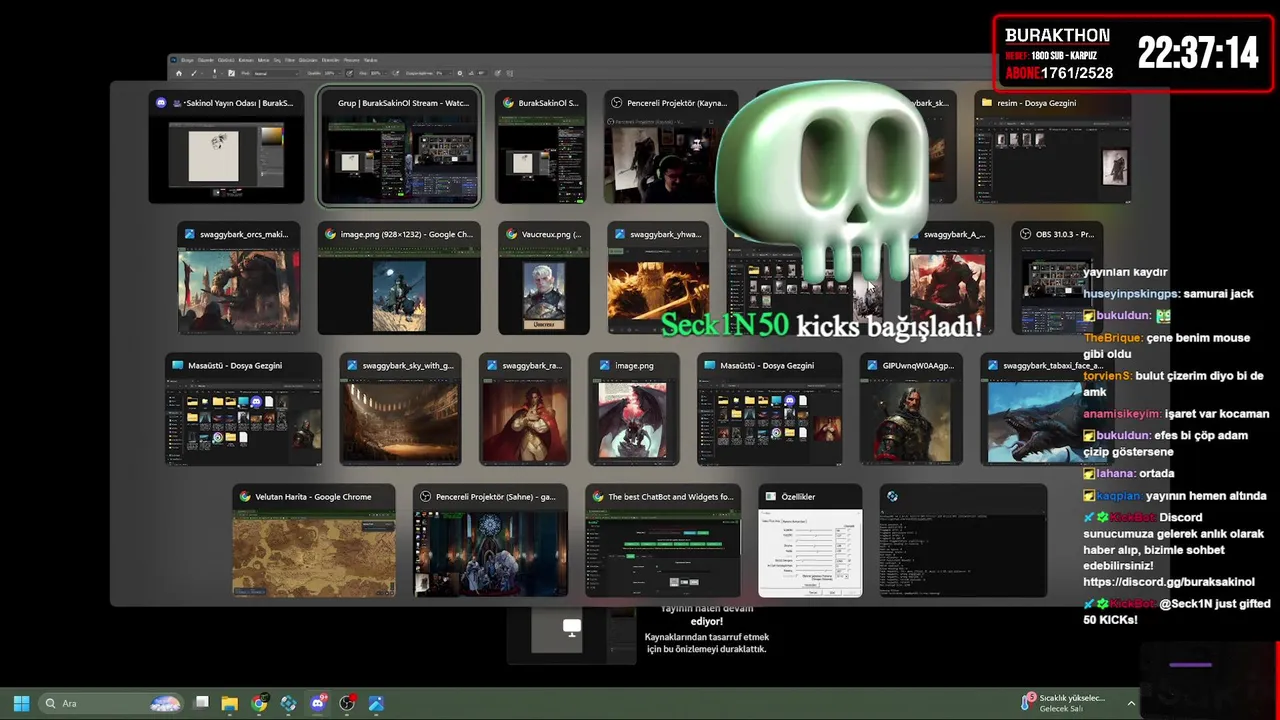Viewport: 1280px width, 720px height.
Task: Switch to BurakSakinOl S... Chrome window
Action: [x=541, y=147]
